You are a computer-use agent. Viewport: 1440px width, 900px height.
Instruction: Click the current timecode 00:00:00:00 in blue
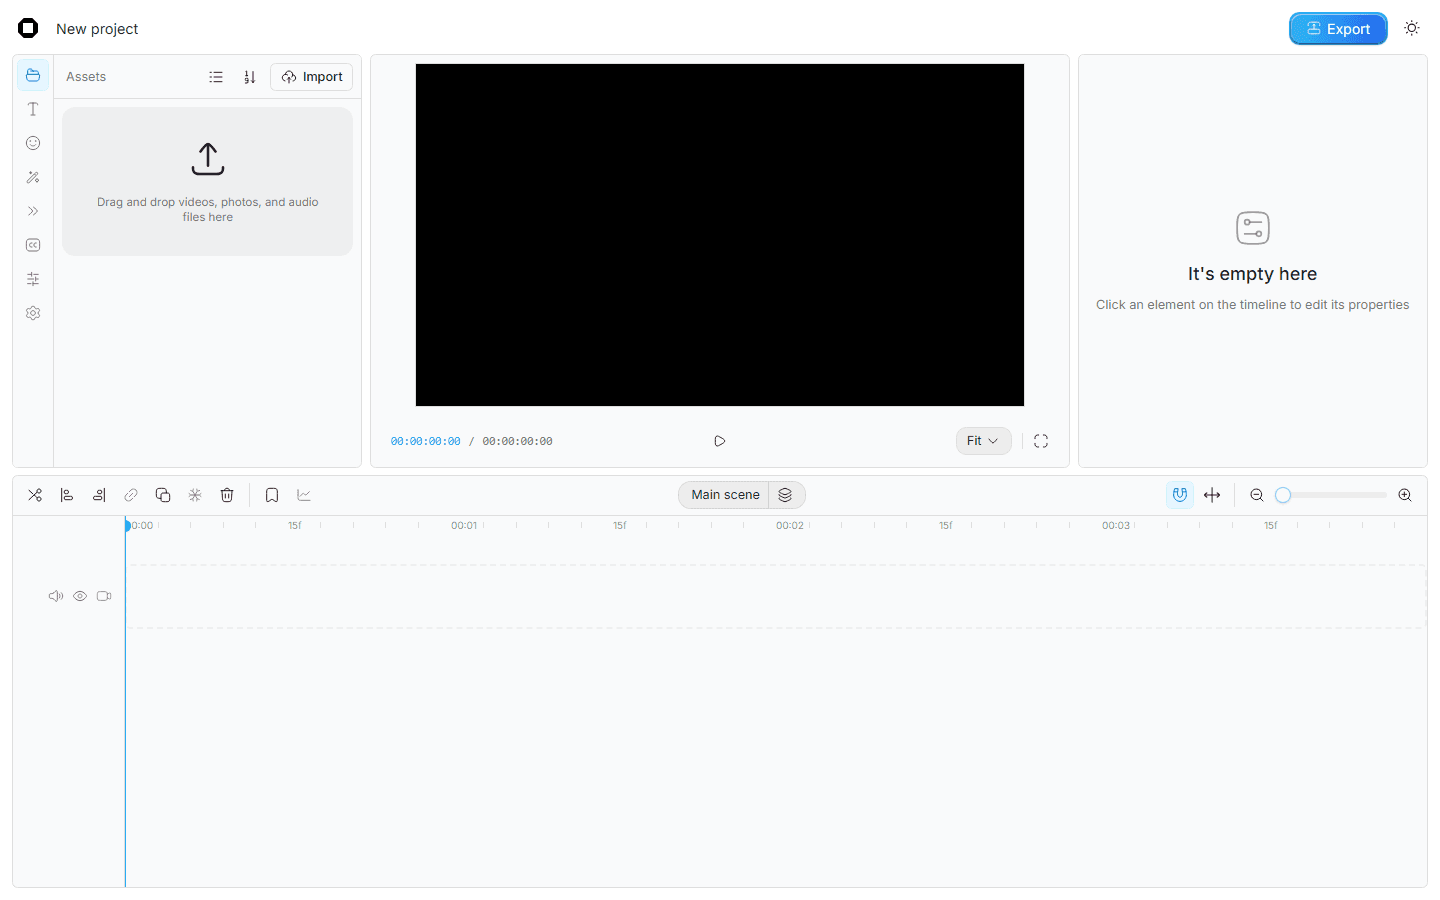(426, 441)
